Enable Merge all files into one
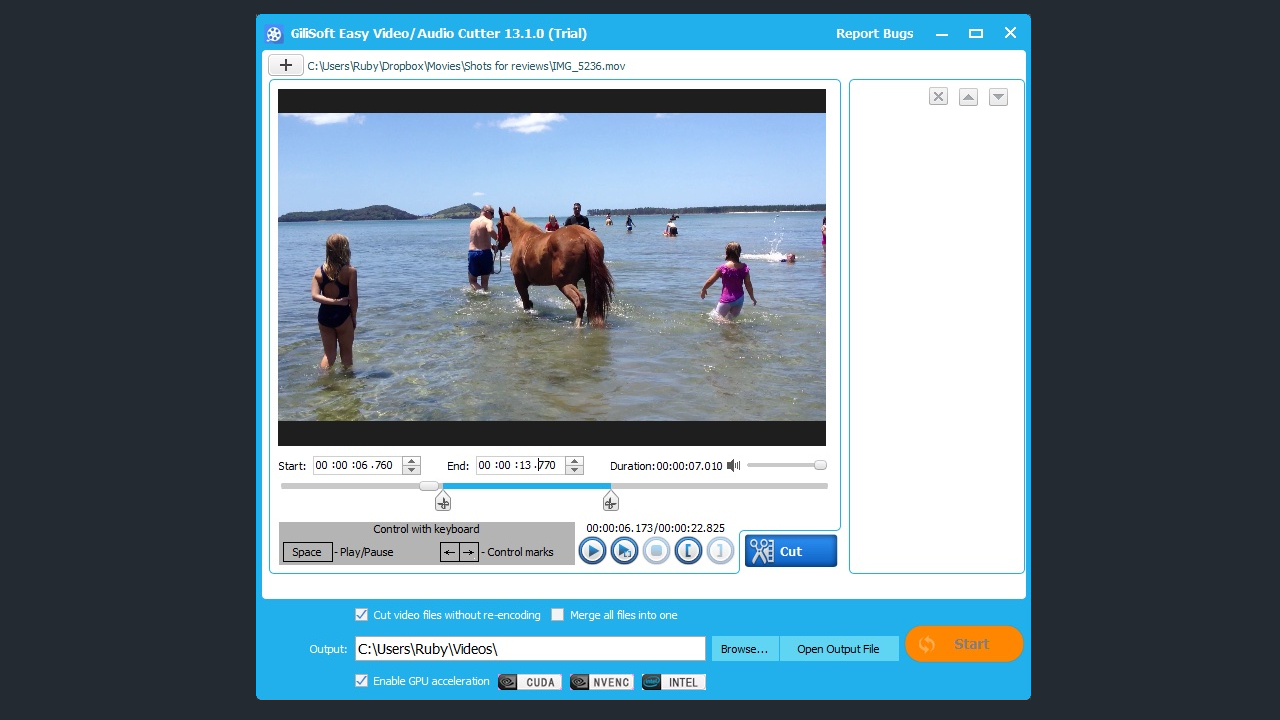Image resolution: width=1280 pixels, height=720 pixels. click(x=558, y=615)
